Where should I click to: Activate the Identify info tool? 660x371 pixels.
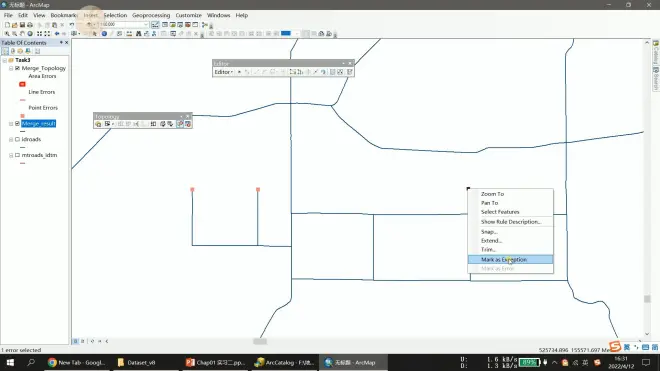click(104, 34)
